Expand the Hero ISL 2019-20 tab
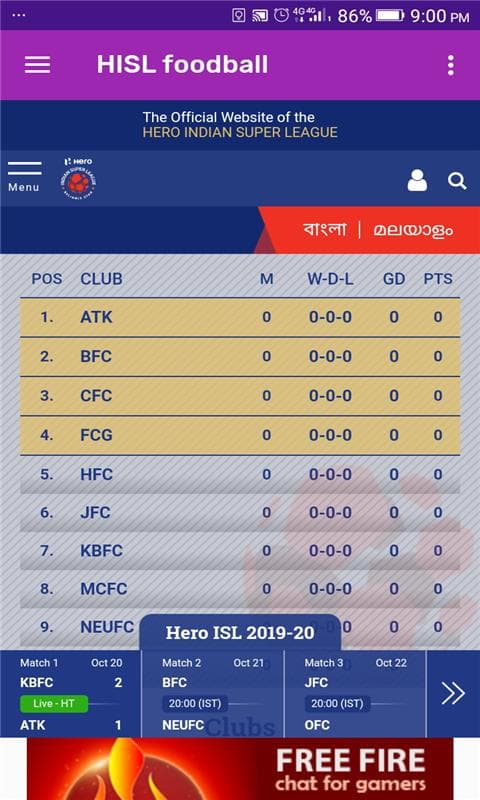 coord(240,633)
